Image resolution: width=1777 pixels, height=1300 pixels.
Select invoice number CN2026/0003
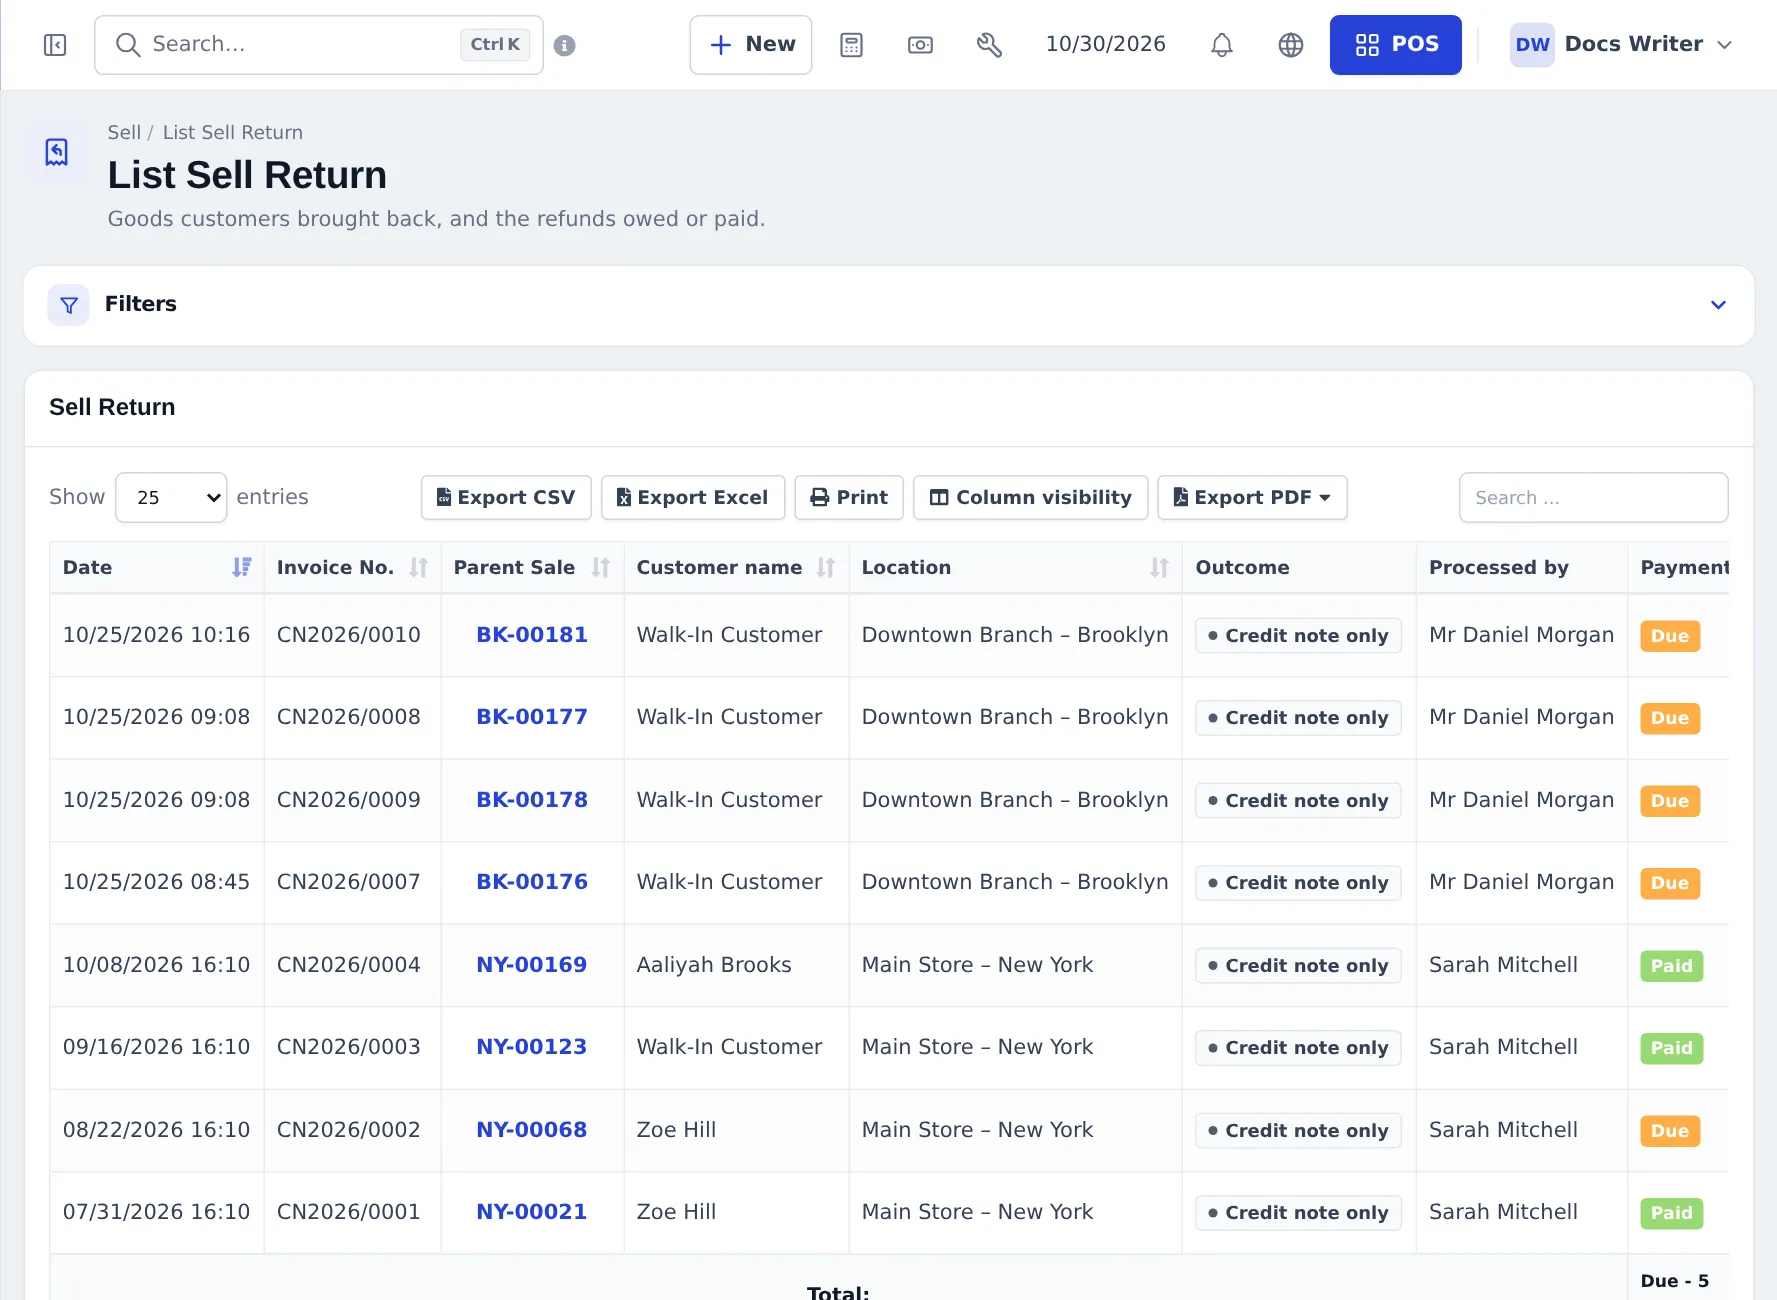pos(349,1047)
